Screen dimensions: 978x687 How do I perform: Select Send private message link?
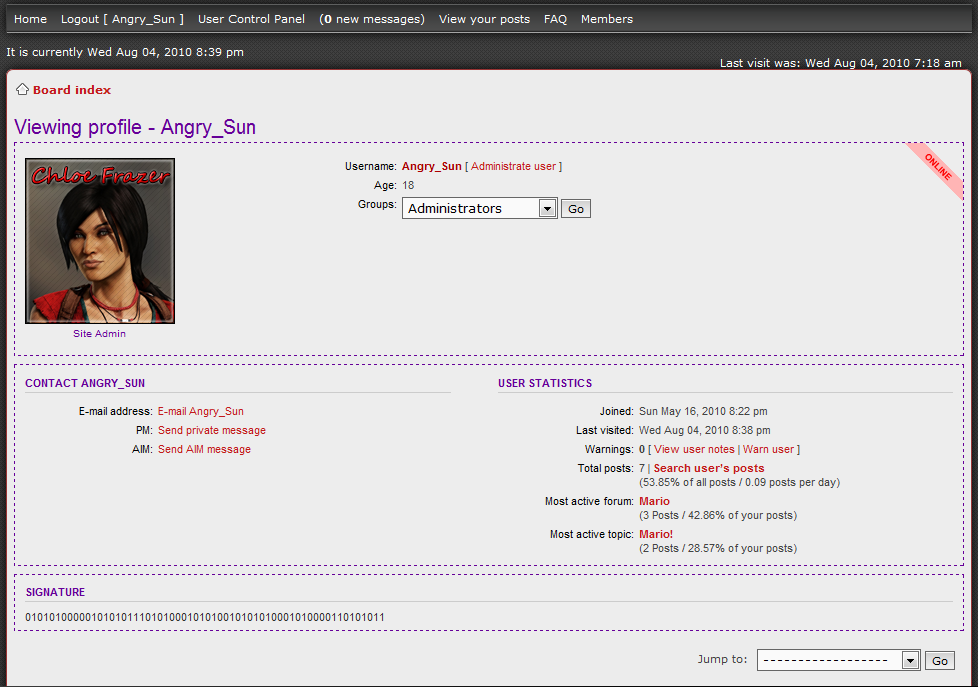pos(212,430)
